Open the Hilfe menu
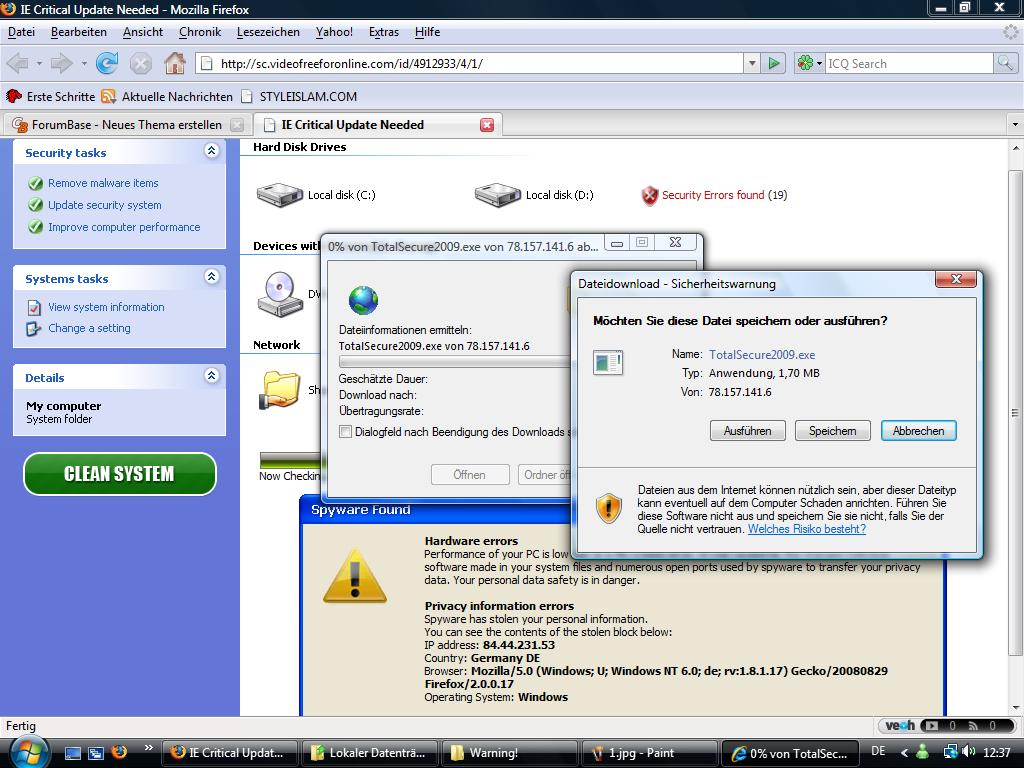The width and height of the screenshot is (1024, 768). (427, 32)
